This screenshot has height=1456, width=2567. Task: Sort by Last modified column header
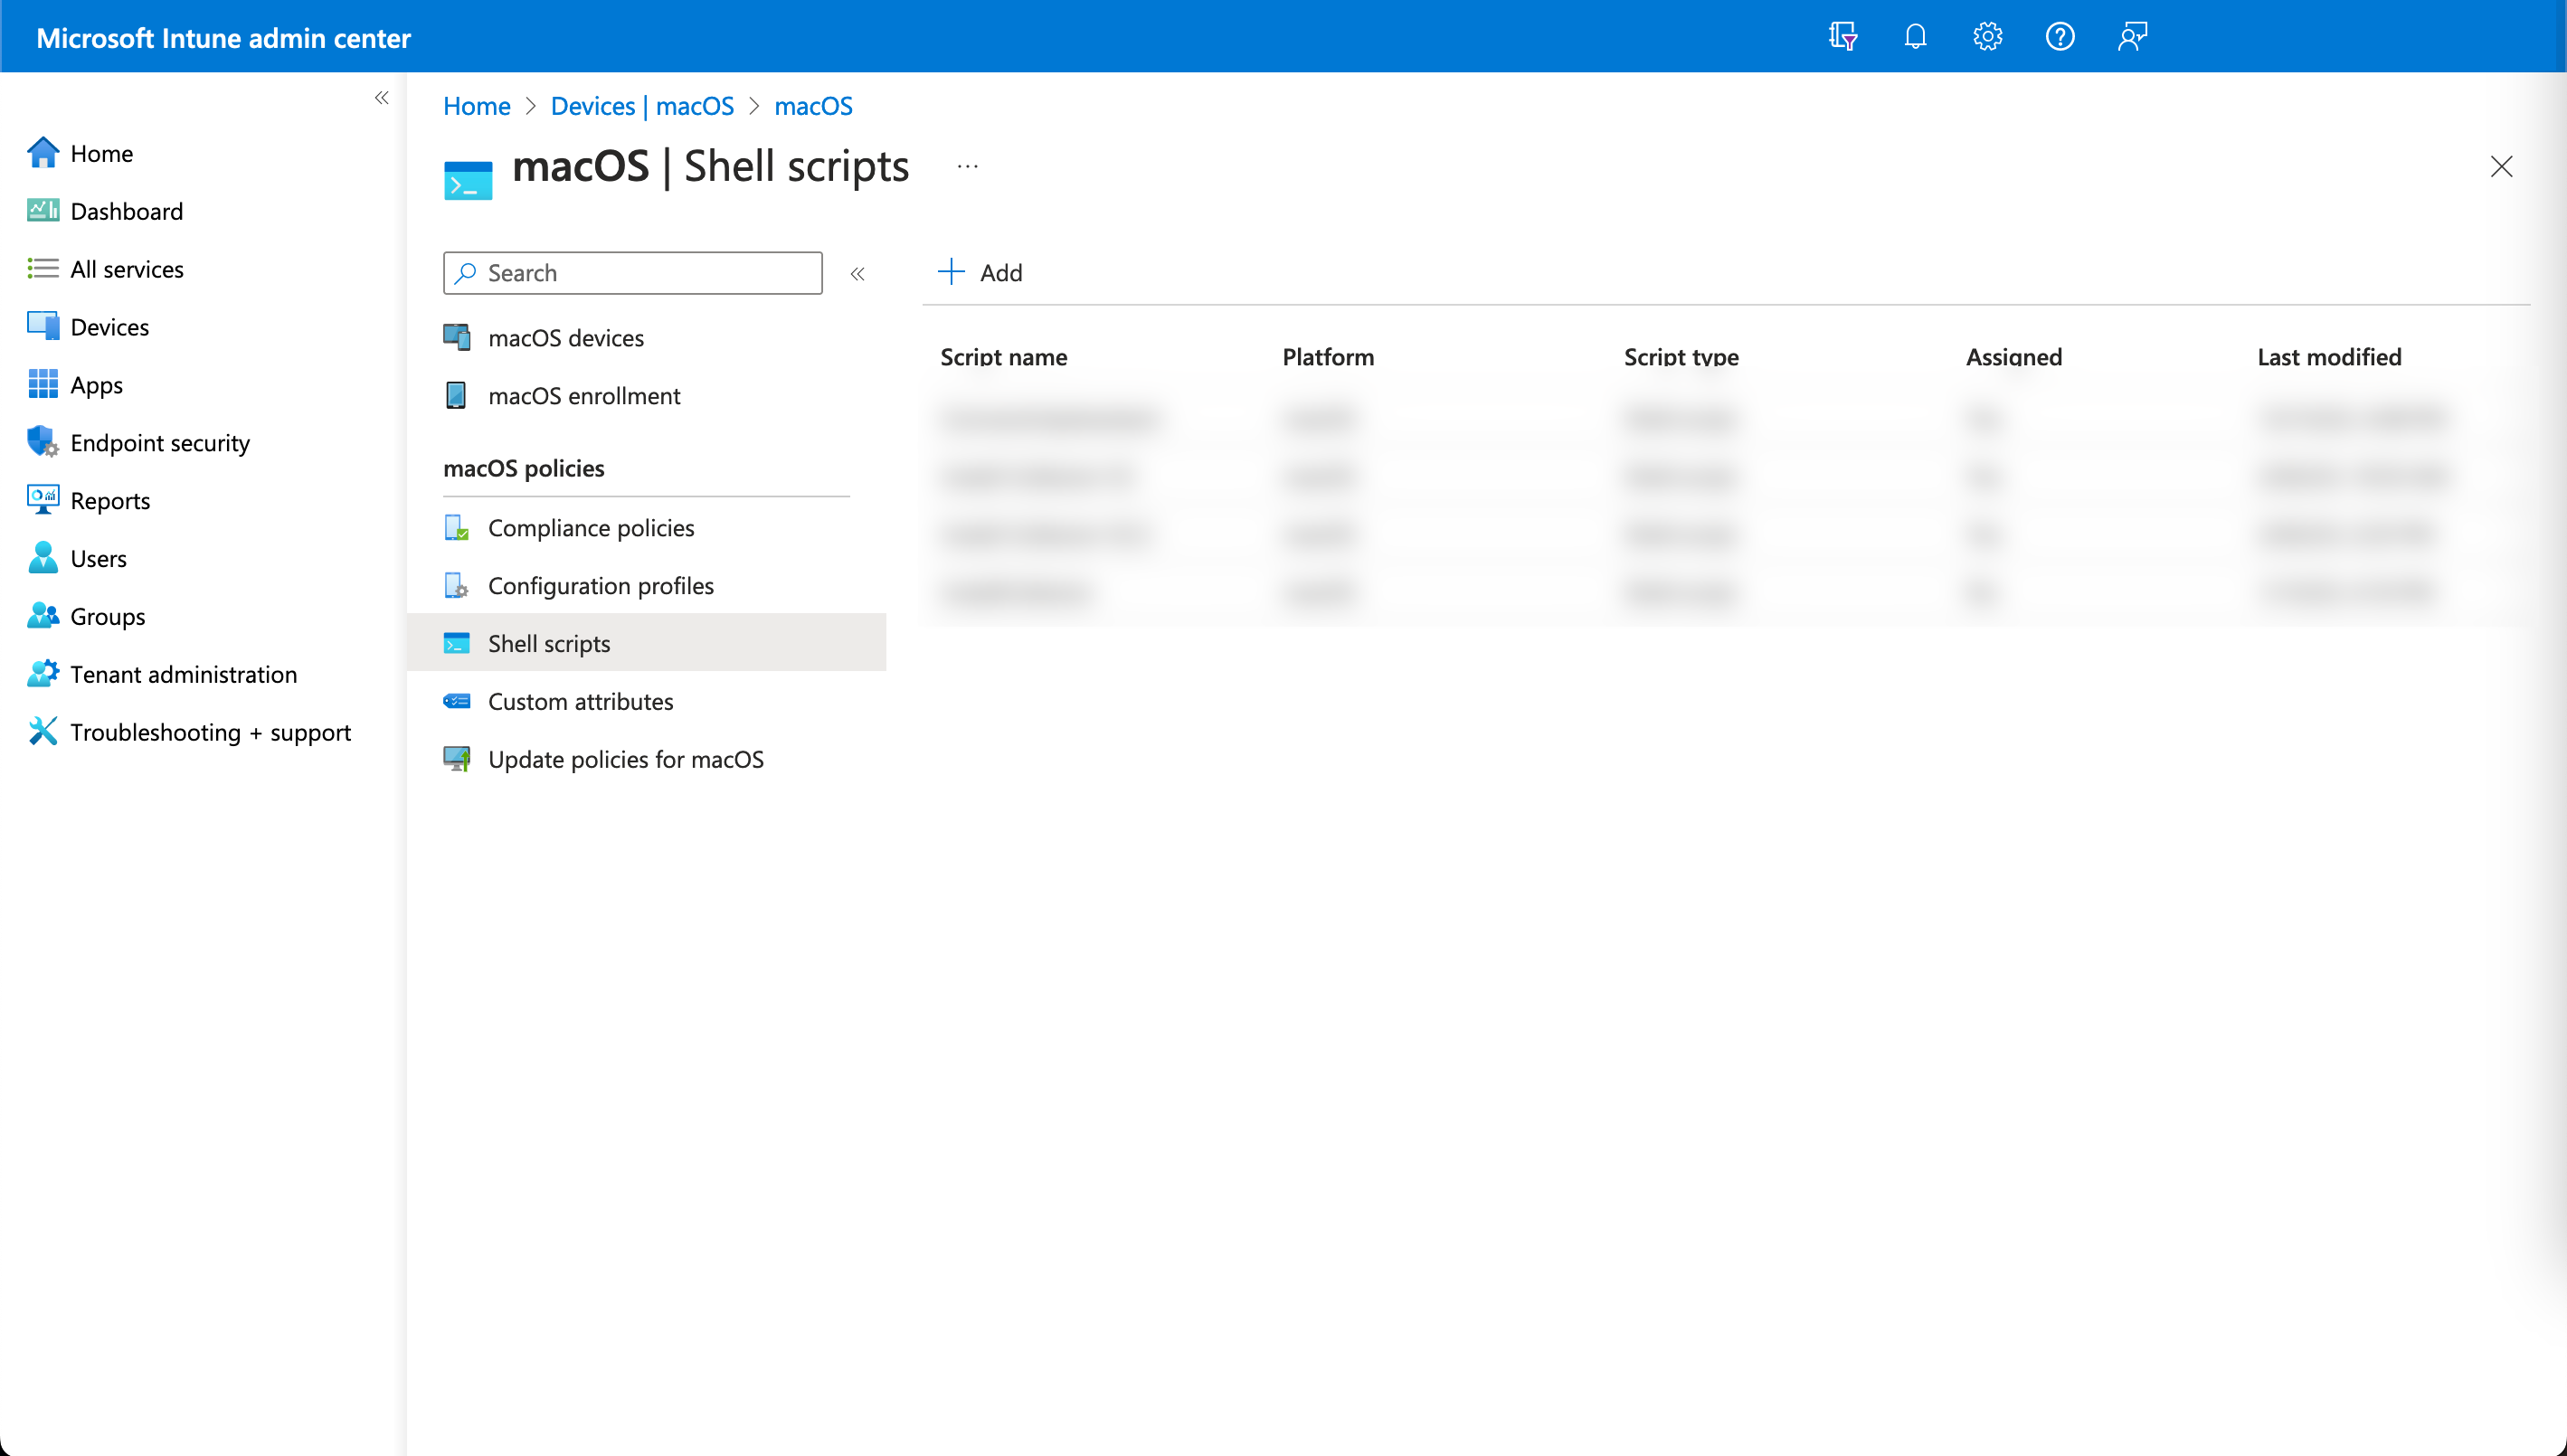coord(2328,357)
